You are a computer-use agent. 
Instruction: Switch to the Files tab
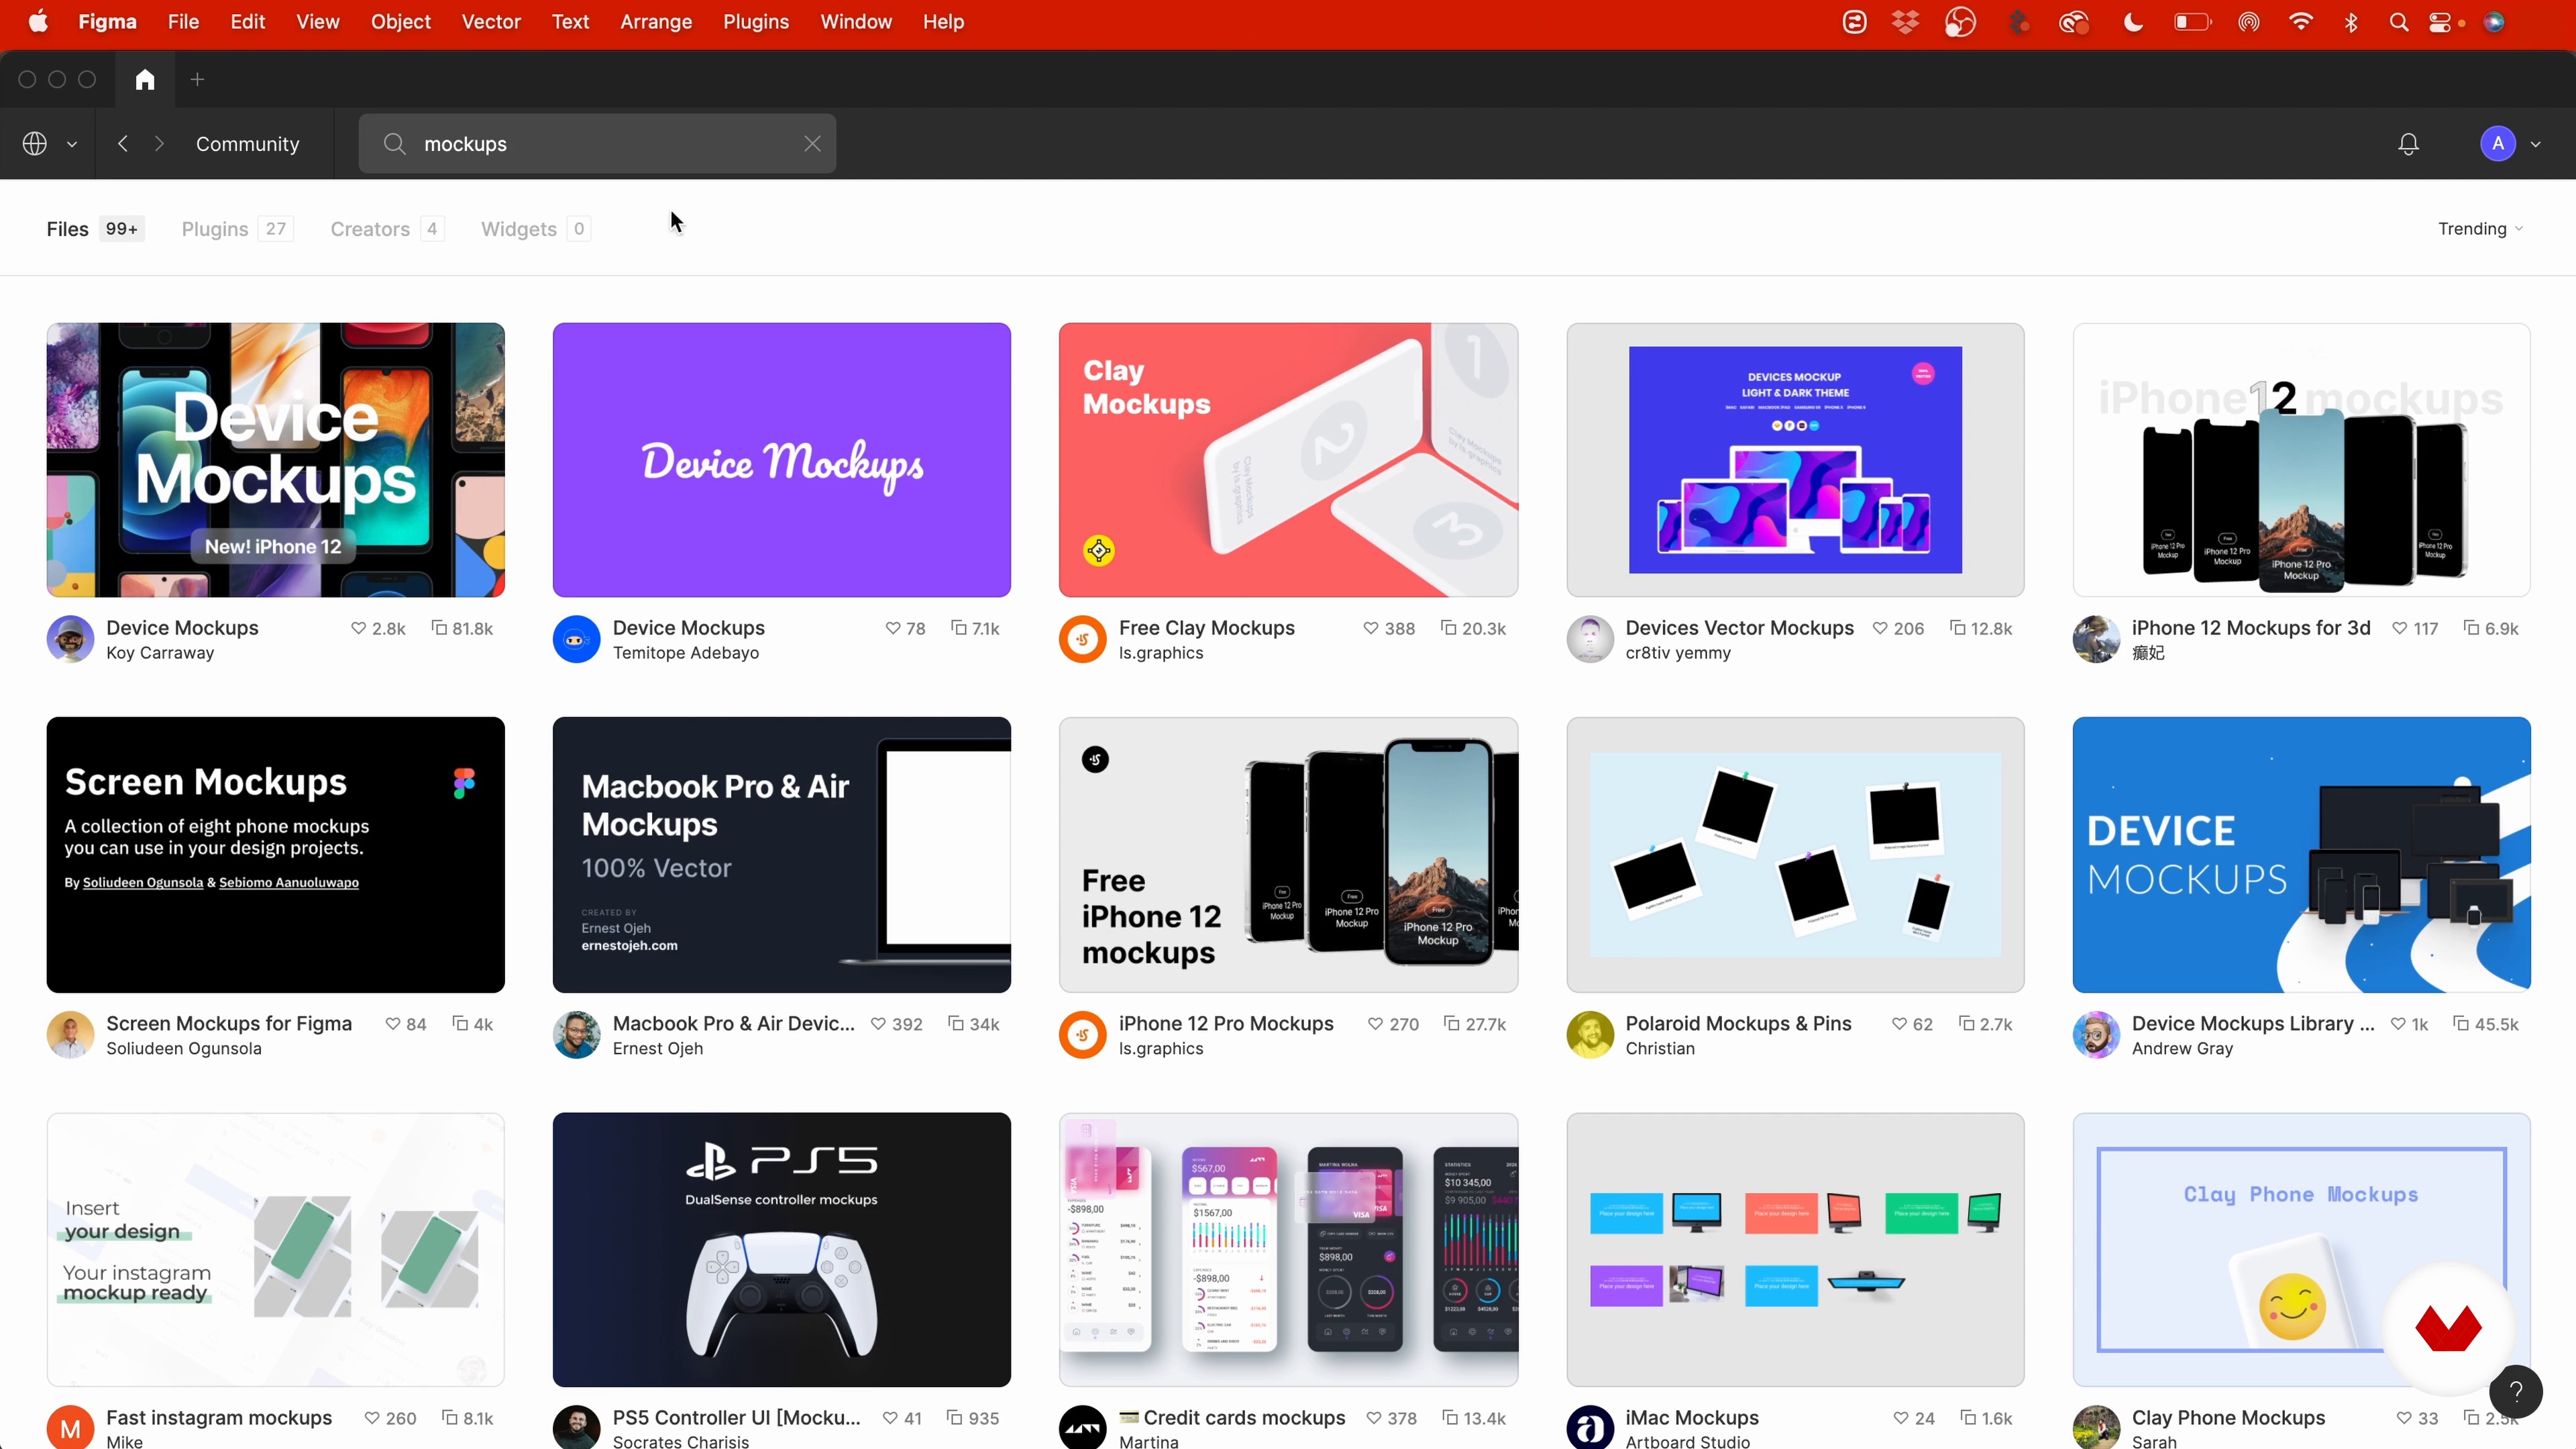coord(95,229)
